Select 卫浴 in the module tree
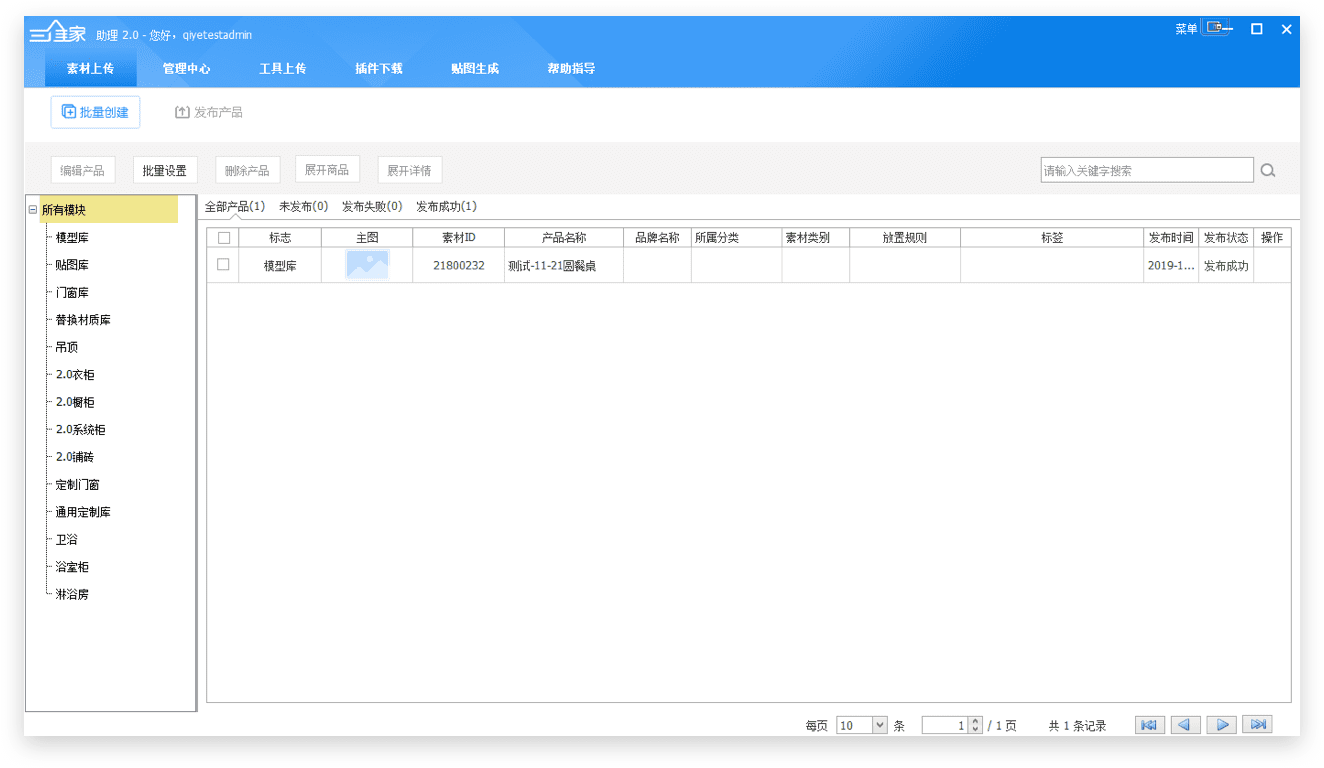Viewport: 1324px width, 768px height. pyautogui.click(x=67, y=539)
